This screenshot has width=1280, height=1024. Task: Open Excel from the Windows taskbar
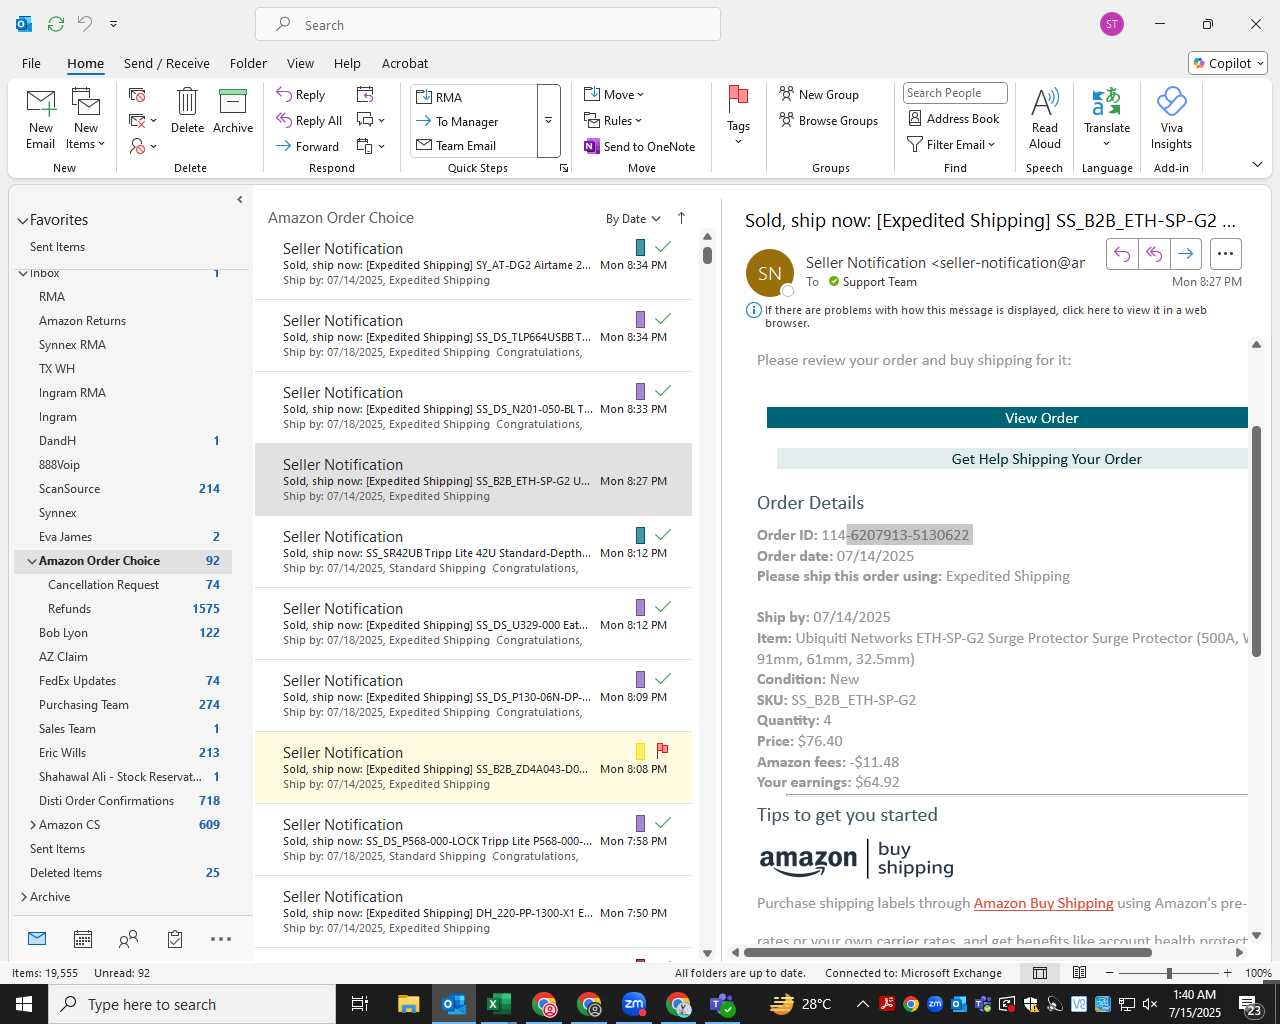[x=498, y=1004]
